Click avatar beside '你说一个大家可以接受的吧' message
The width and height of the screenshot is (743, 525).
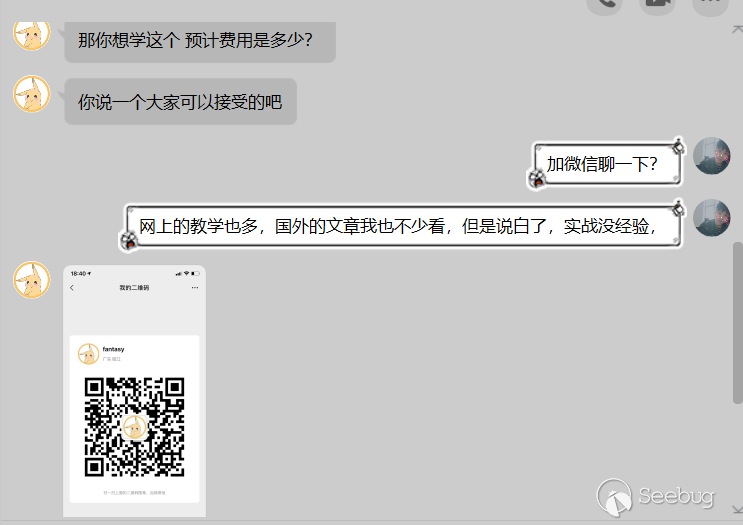tap(31, 94)
